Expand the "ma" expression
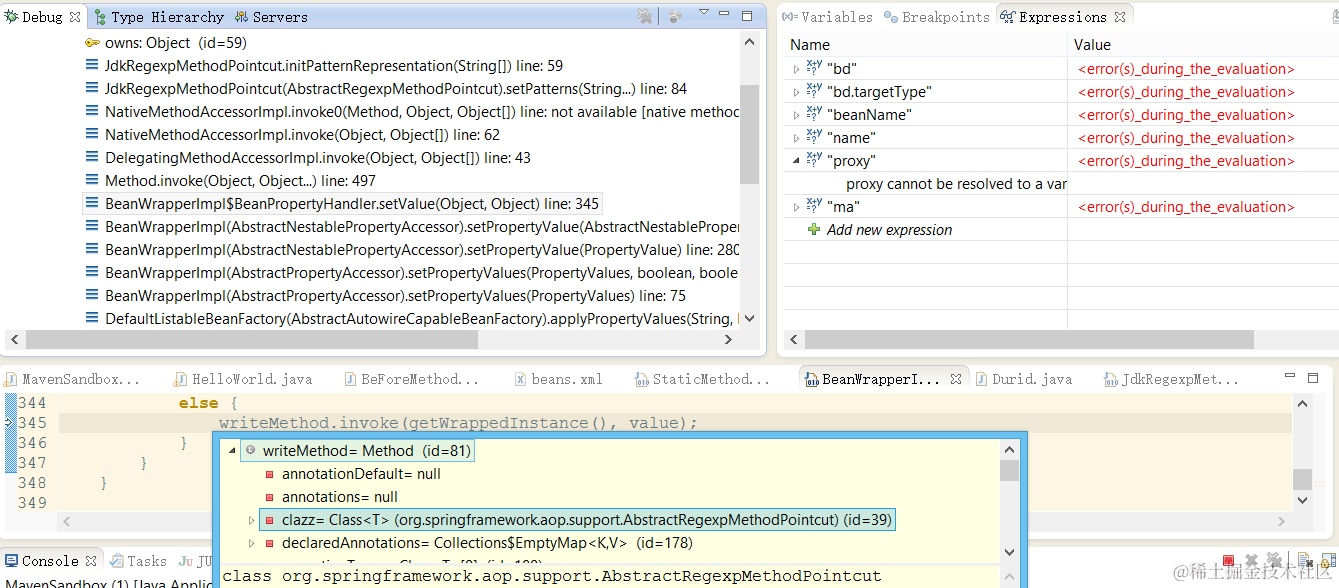 tap(796, 207)
